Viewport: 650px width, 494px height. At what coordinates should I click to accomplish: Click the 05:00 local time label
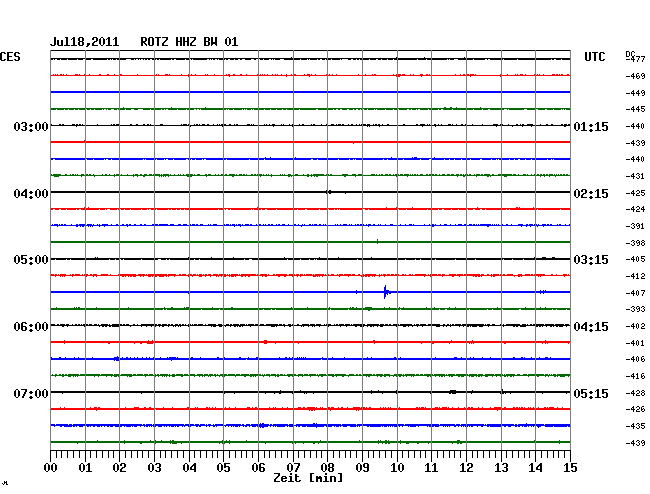31,260
